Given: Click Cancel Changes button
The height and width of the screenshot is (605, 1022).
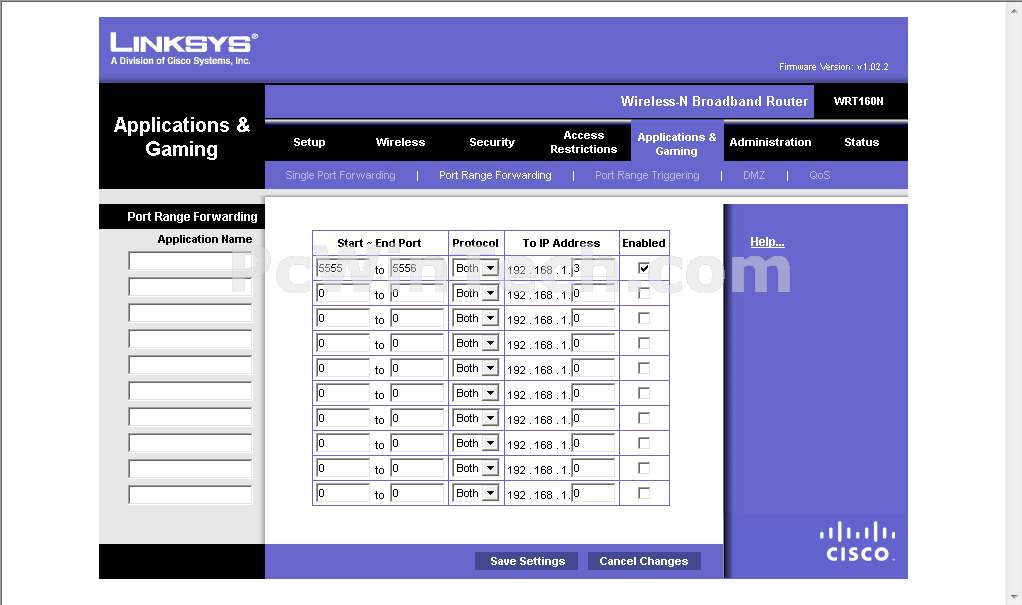Looking at the screenshot, I should pos(644,561).
